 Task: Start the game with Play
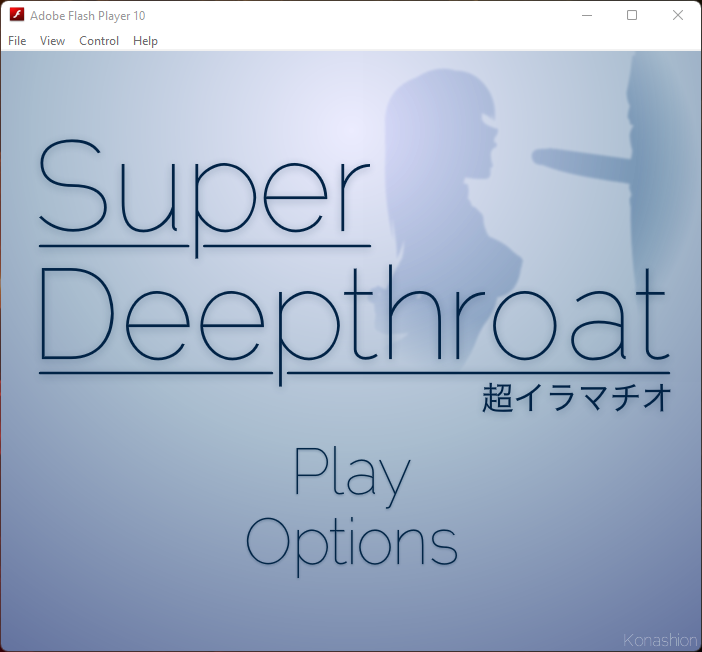tap(352, 476)
